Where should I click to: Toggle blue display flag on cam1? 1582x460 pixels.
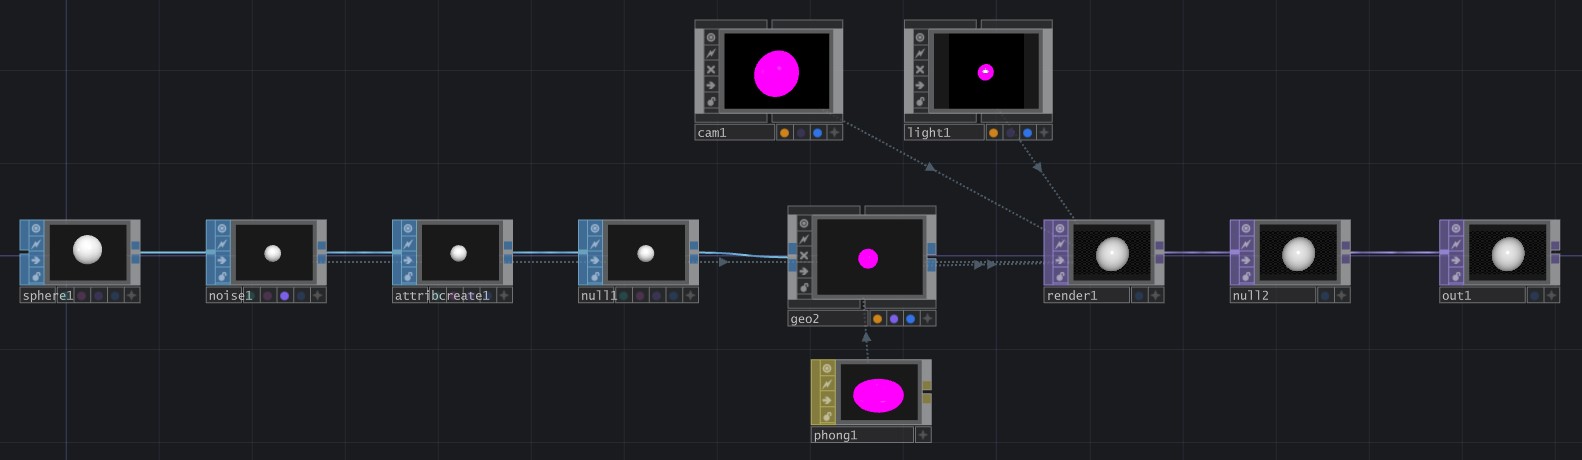click(818, 132)
